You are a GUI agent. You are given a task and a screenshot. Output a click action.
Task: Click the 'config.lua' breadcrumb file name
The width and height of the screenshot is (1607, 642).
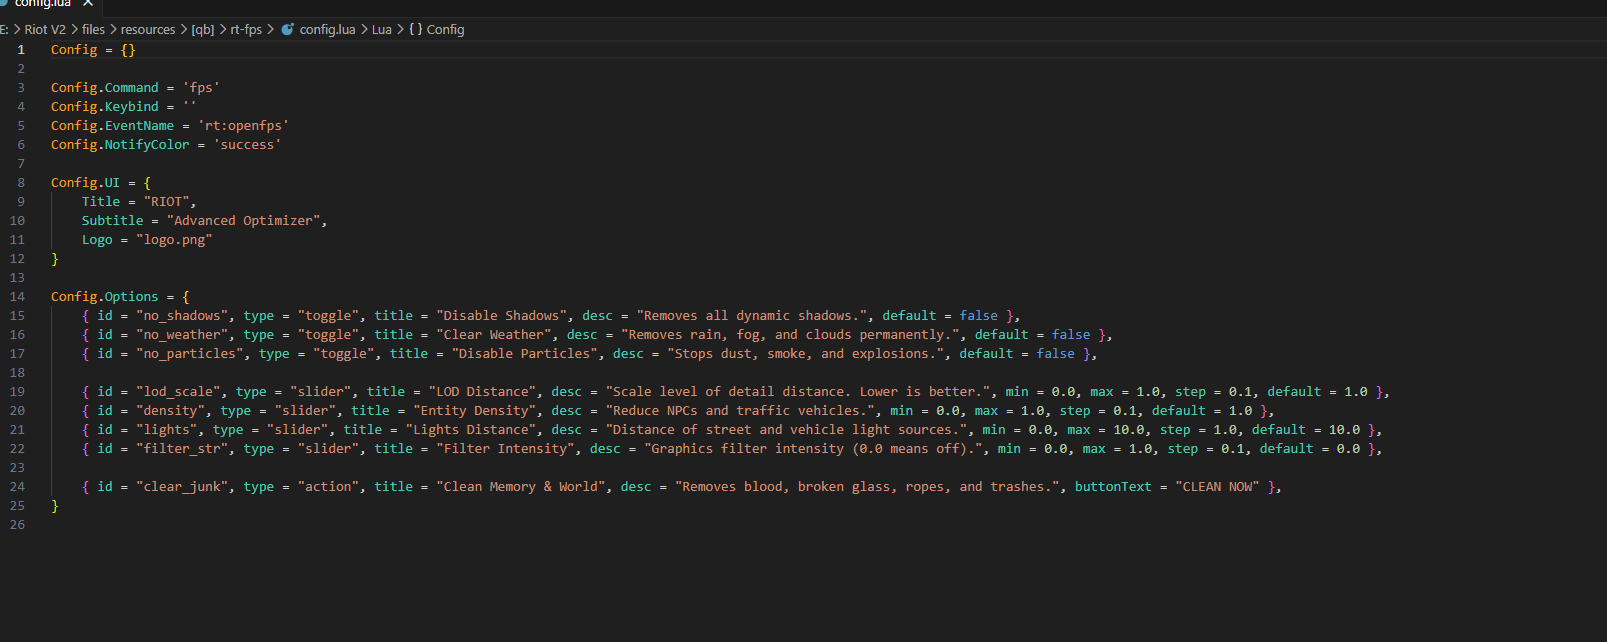327,29
